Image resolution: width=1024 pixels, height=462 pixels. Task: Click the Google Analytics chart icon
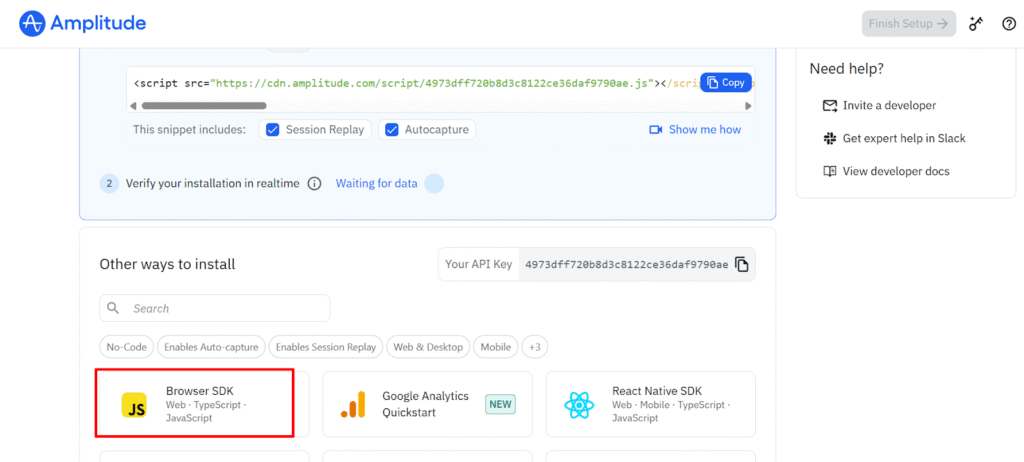[353, 404]
